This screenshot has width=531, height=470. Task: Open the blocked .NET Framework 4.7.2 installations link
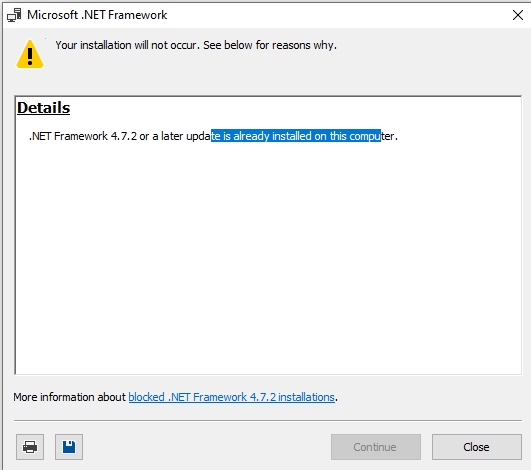click(x=232, y=397)
